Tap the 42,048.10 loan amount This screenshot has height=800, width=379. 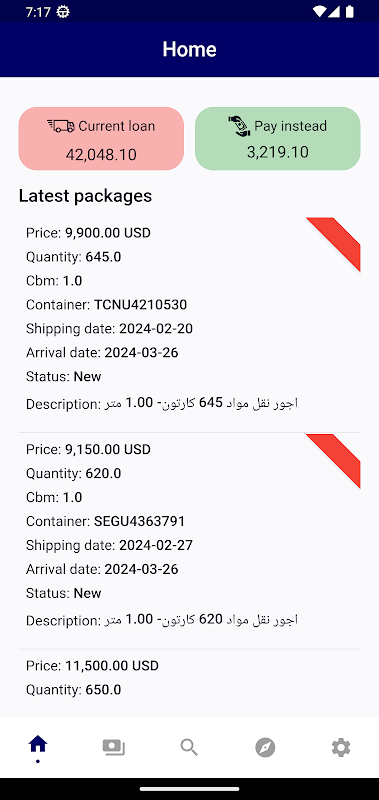tap(101, 155)
